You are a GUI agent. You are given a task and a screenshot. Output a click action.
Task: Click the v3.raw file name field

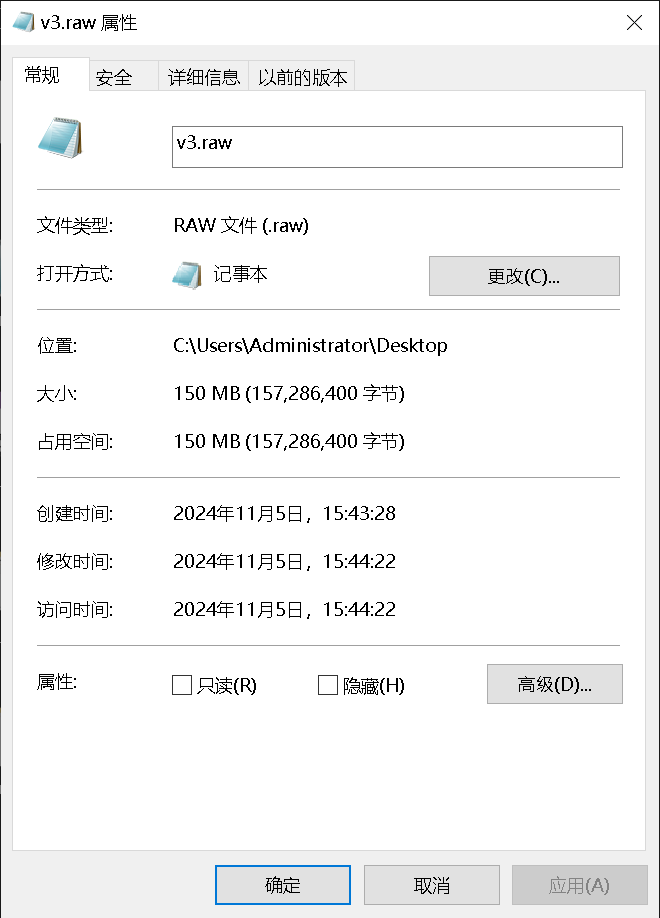tap(397, 146)
